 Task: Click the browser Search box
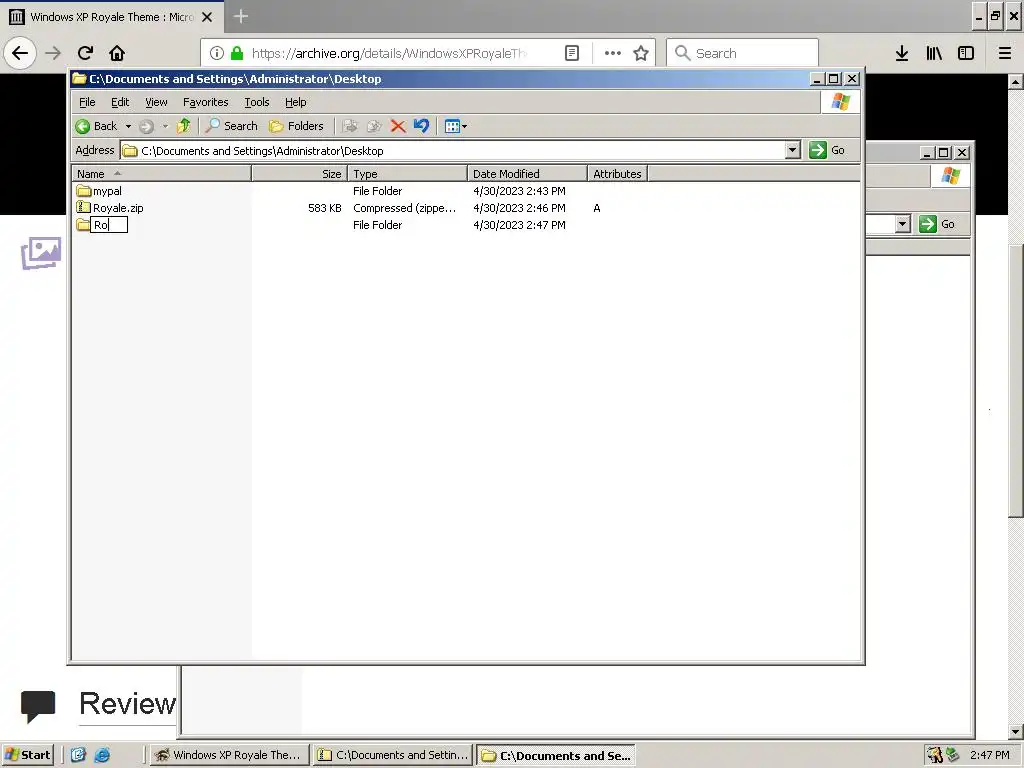point(742,53)
